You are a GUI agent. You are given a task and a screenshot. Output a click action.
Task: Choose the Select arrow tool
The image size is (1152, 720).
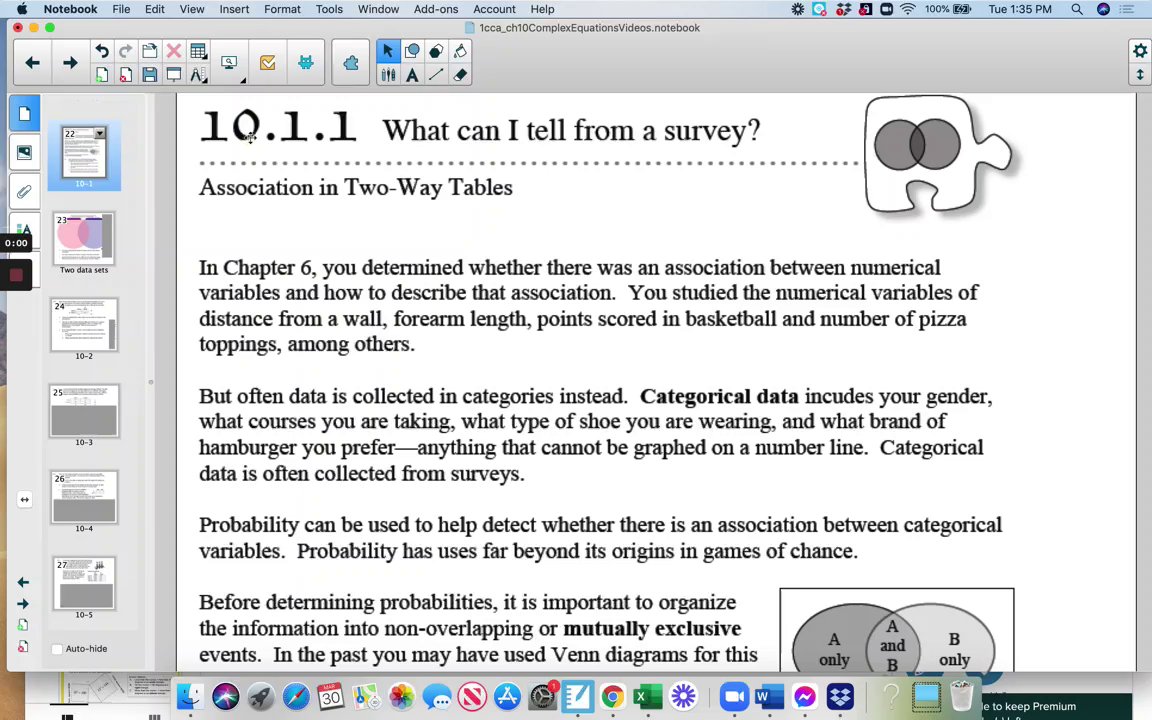[388, 51]
